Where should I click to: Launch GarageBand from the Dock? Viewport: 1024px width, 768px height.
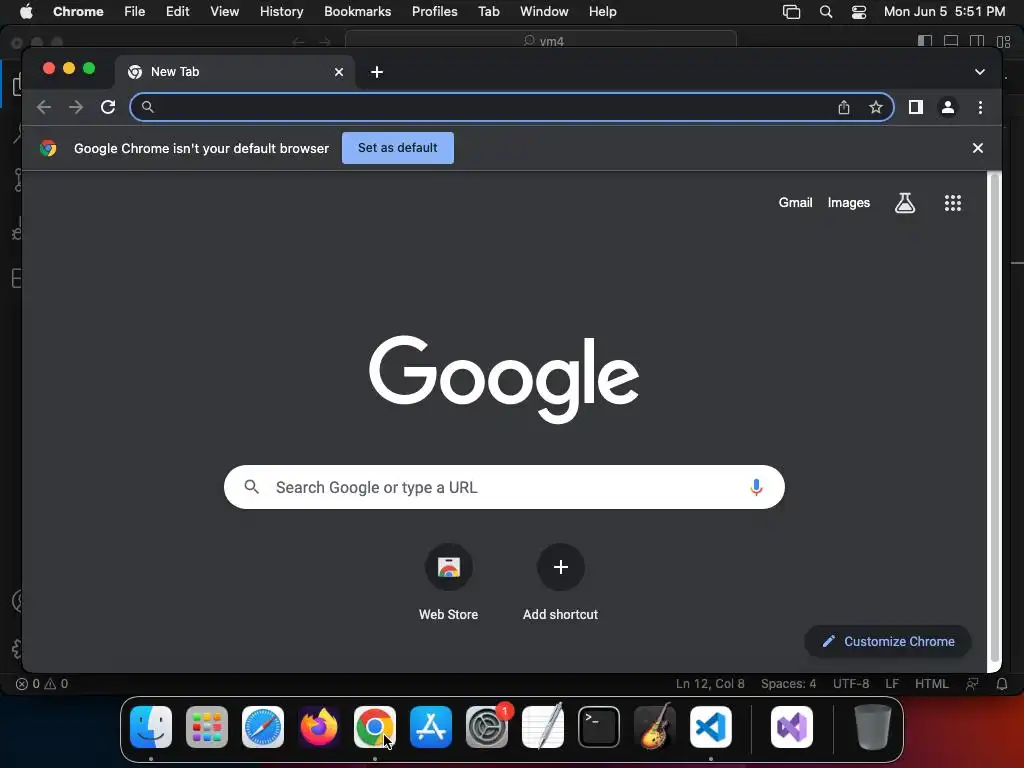[655, 727]
